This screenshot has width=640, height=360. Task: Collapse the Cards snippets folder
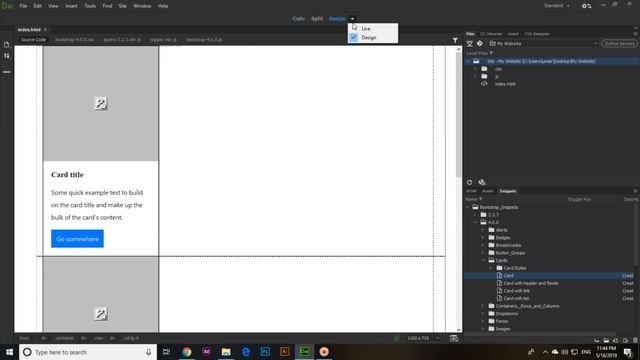[483, 260]
